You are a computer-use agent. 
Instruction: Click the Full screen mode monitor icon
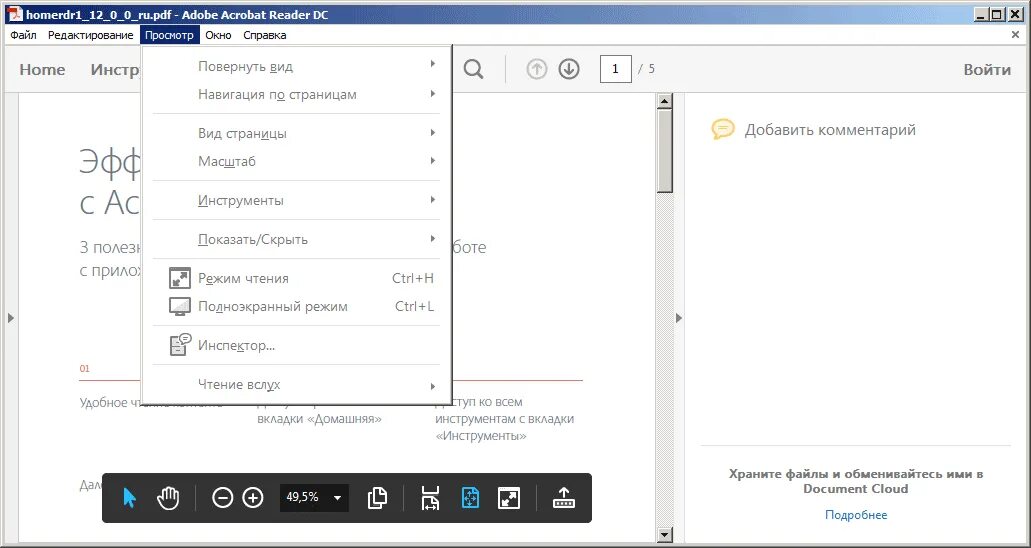point(180,307)
